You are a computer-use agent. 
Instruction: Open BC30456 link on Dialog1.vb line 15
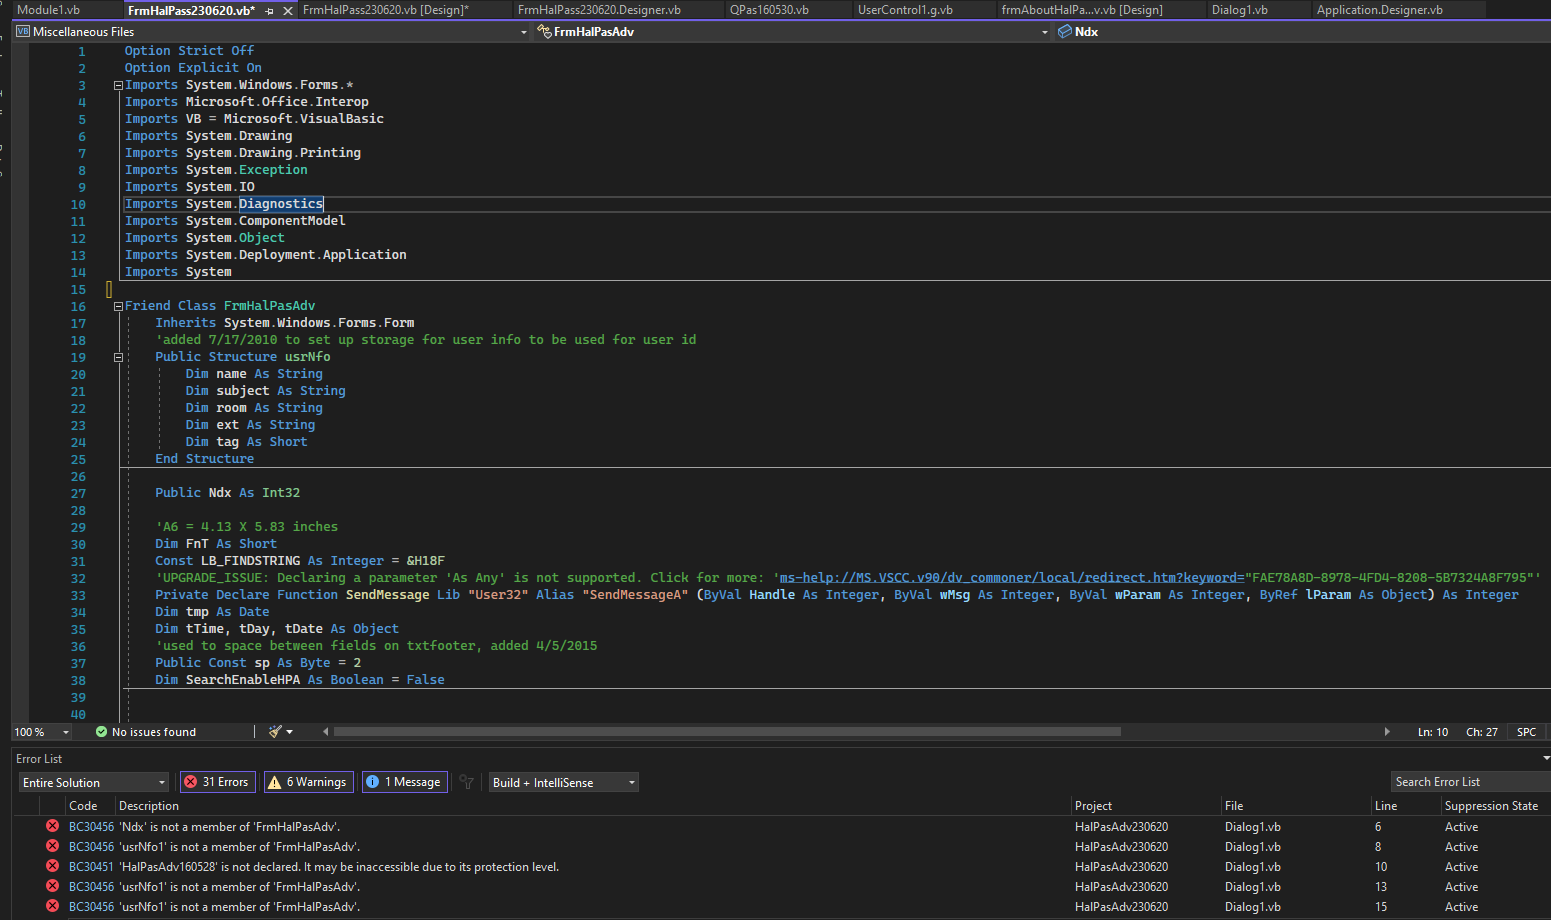[91, 907]
